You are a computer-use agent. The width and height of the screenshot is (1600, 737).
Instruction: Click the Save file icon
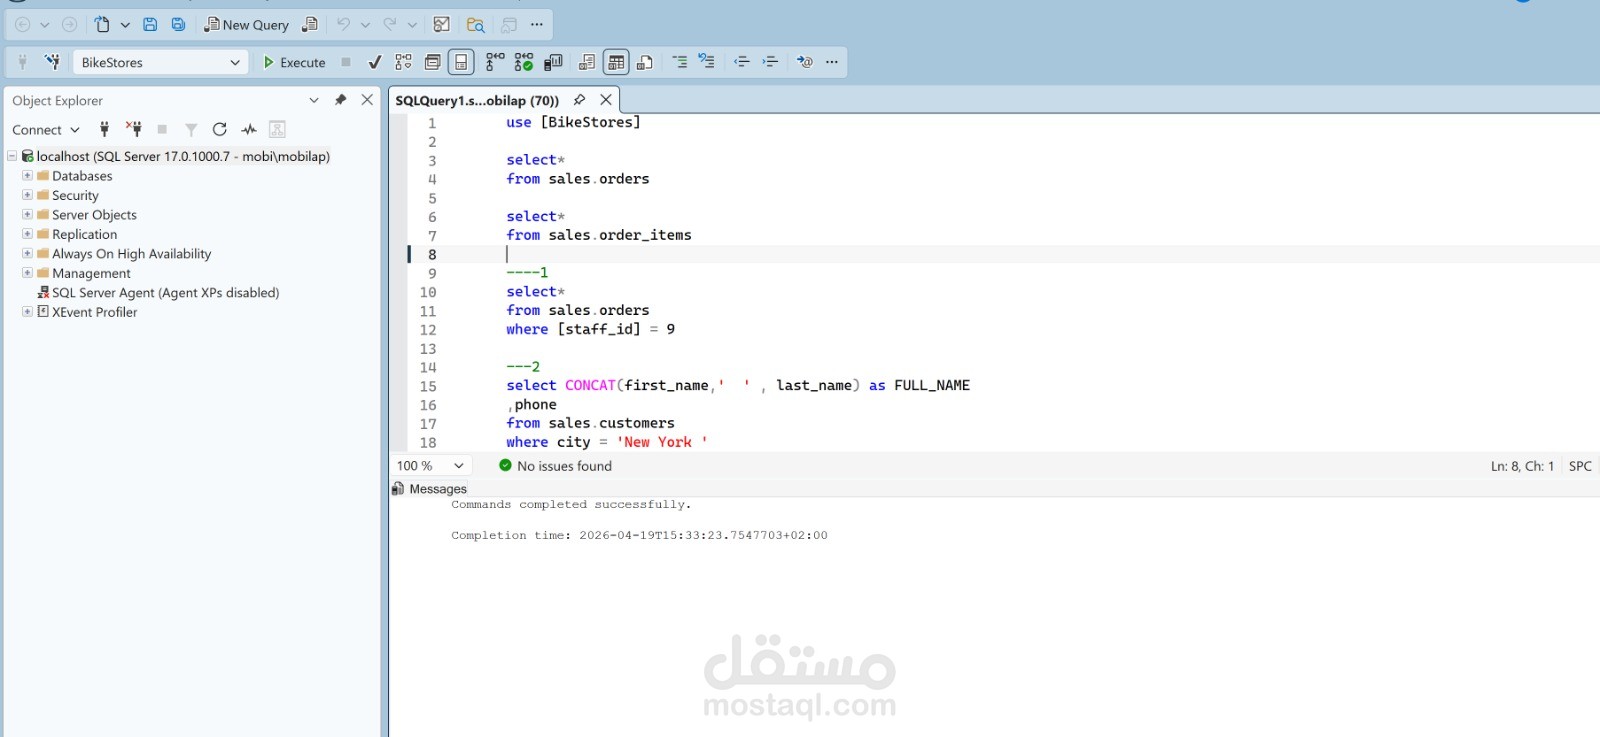[x=150, y=24]
